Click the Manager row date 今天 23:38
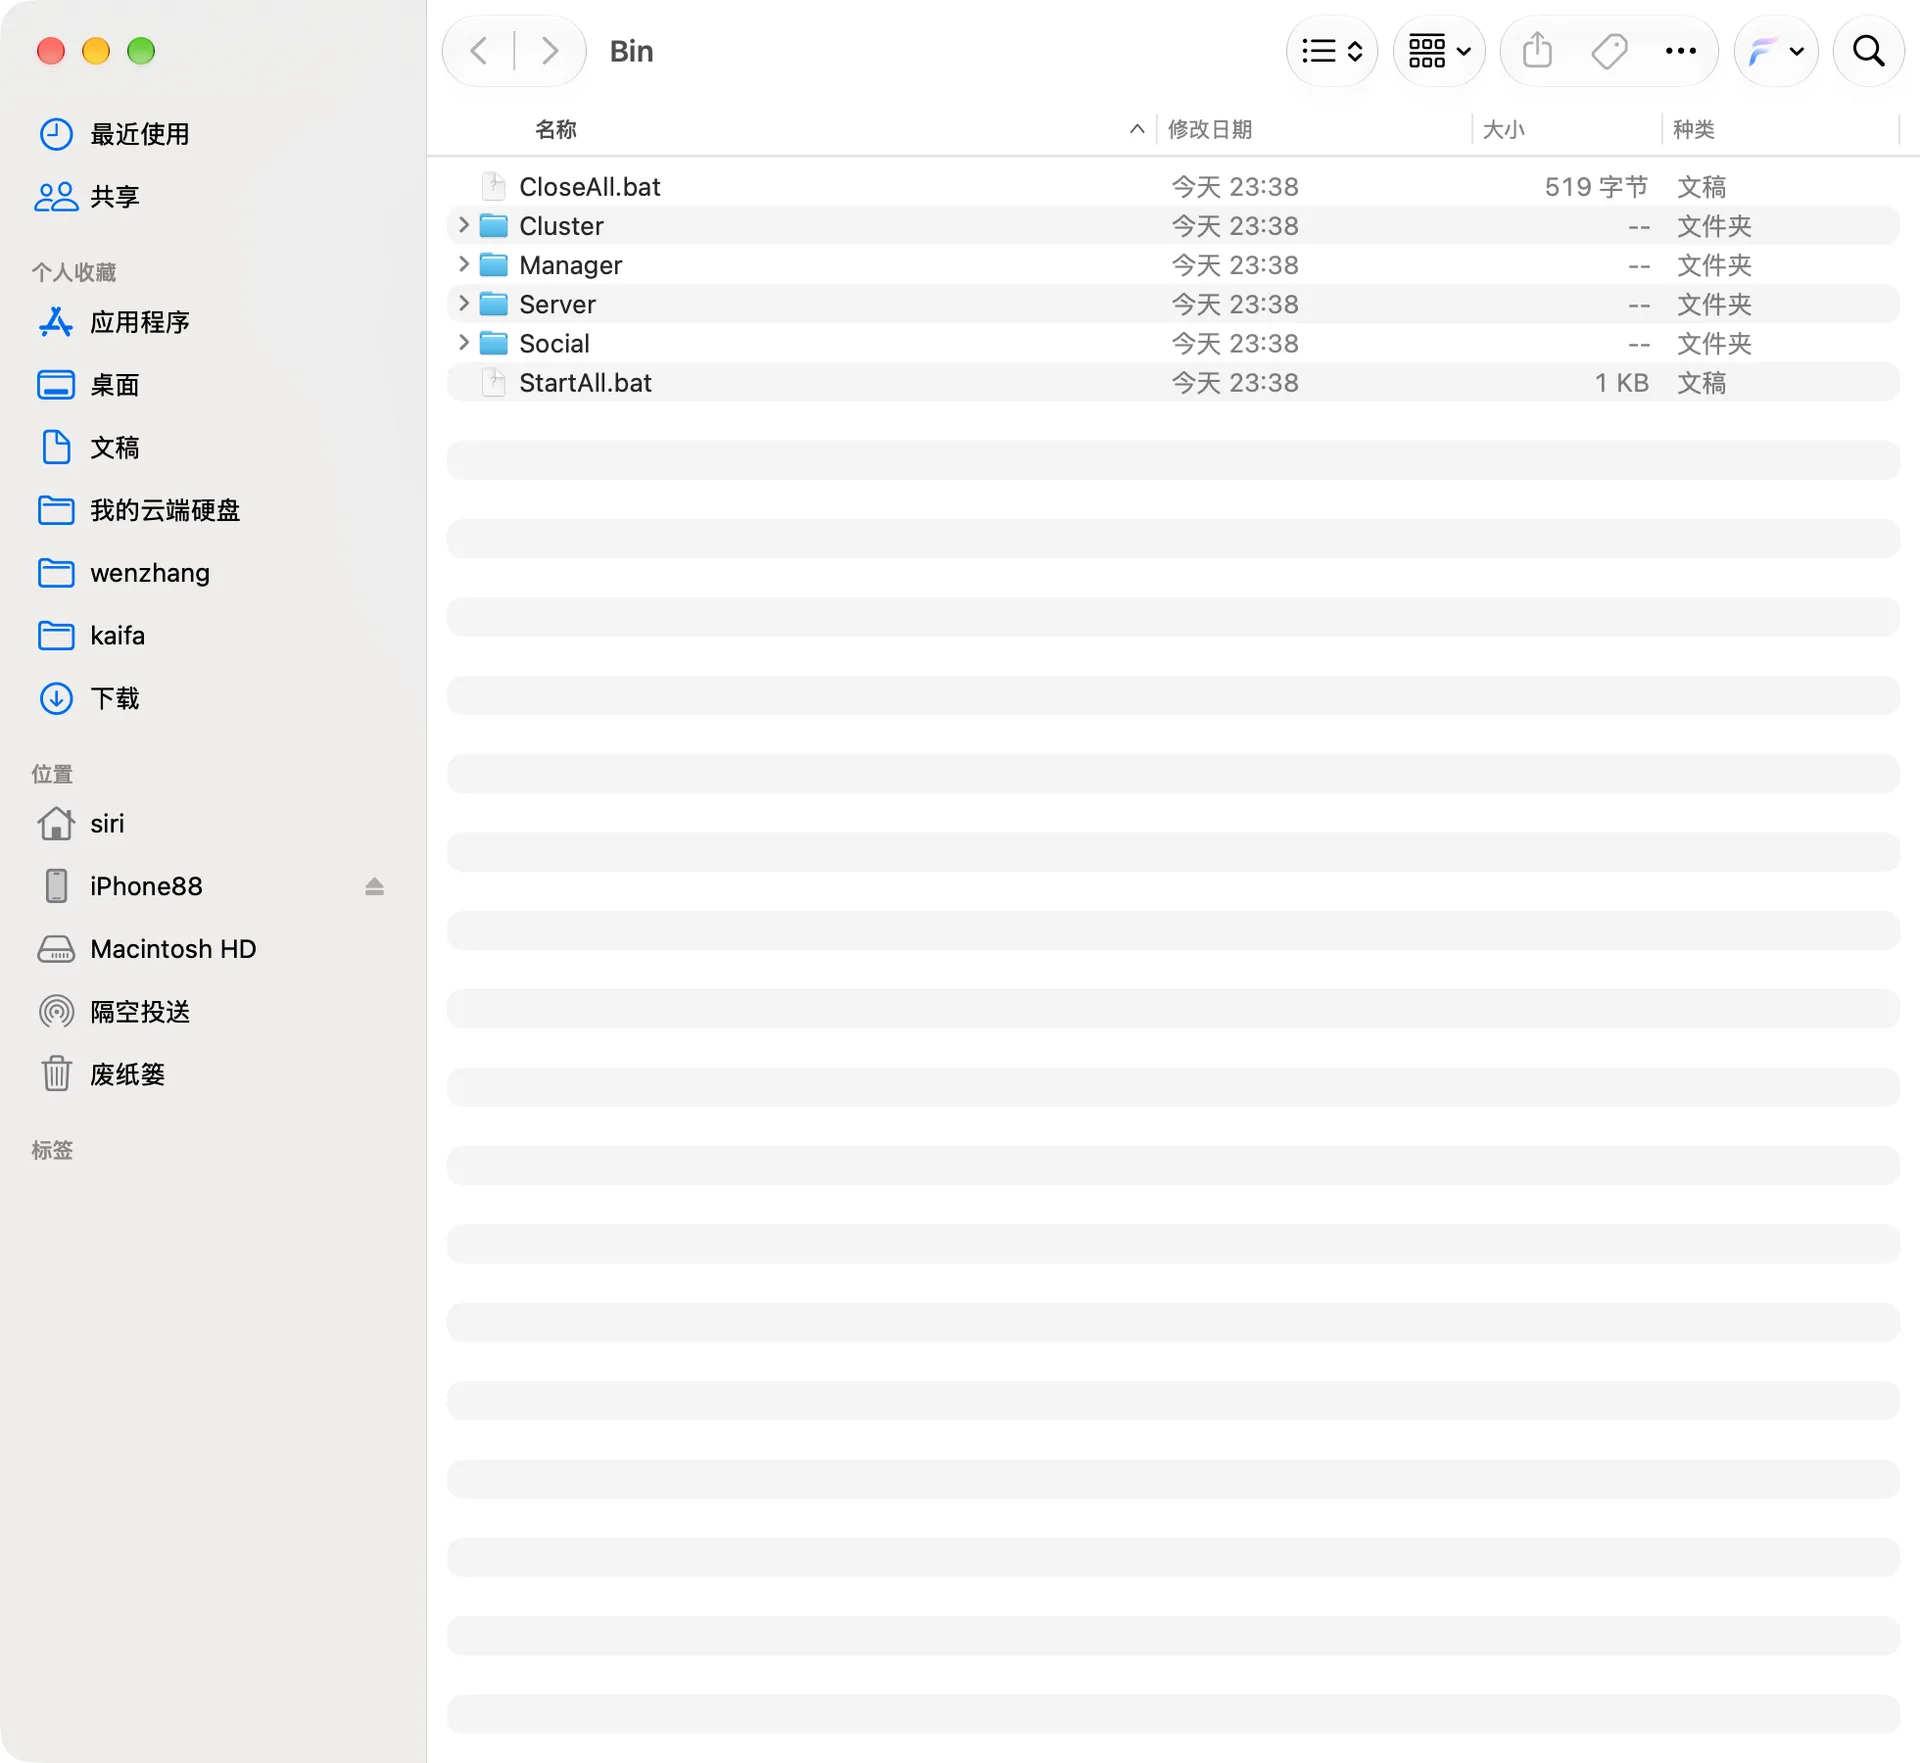Screen dimensions: 1920x1763 tap(1235, 265)
